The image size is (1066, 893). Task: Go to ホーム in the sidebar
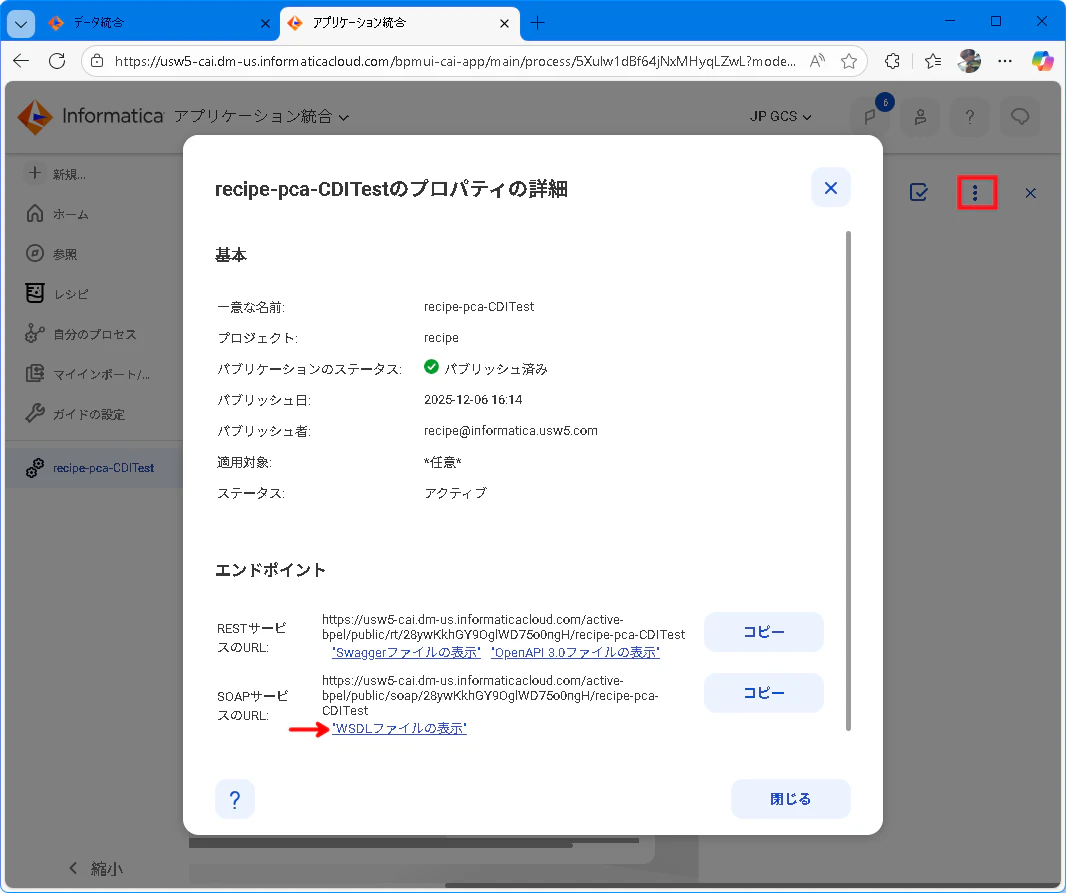click(x=57, y=214)
